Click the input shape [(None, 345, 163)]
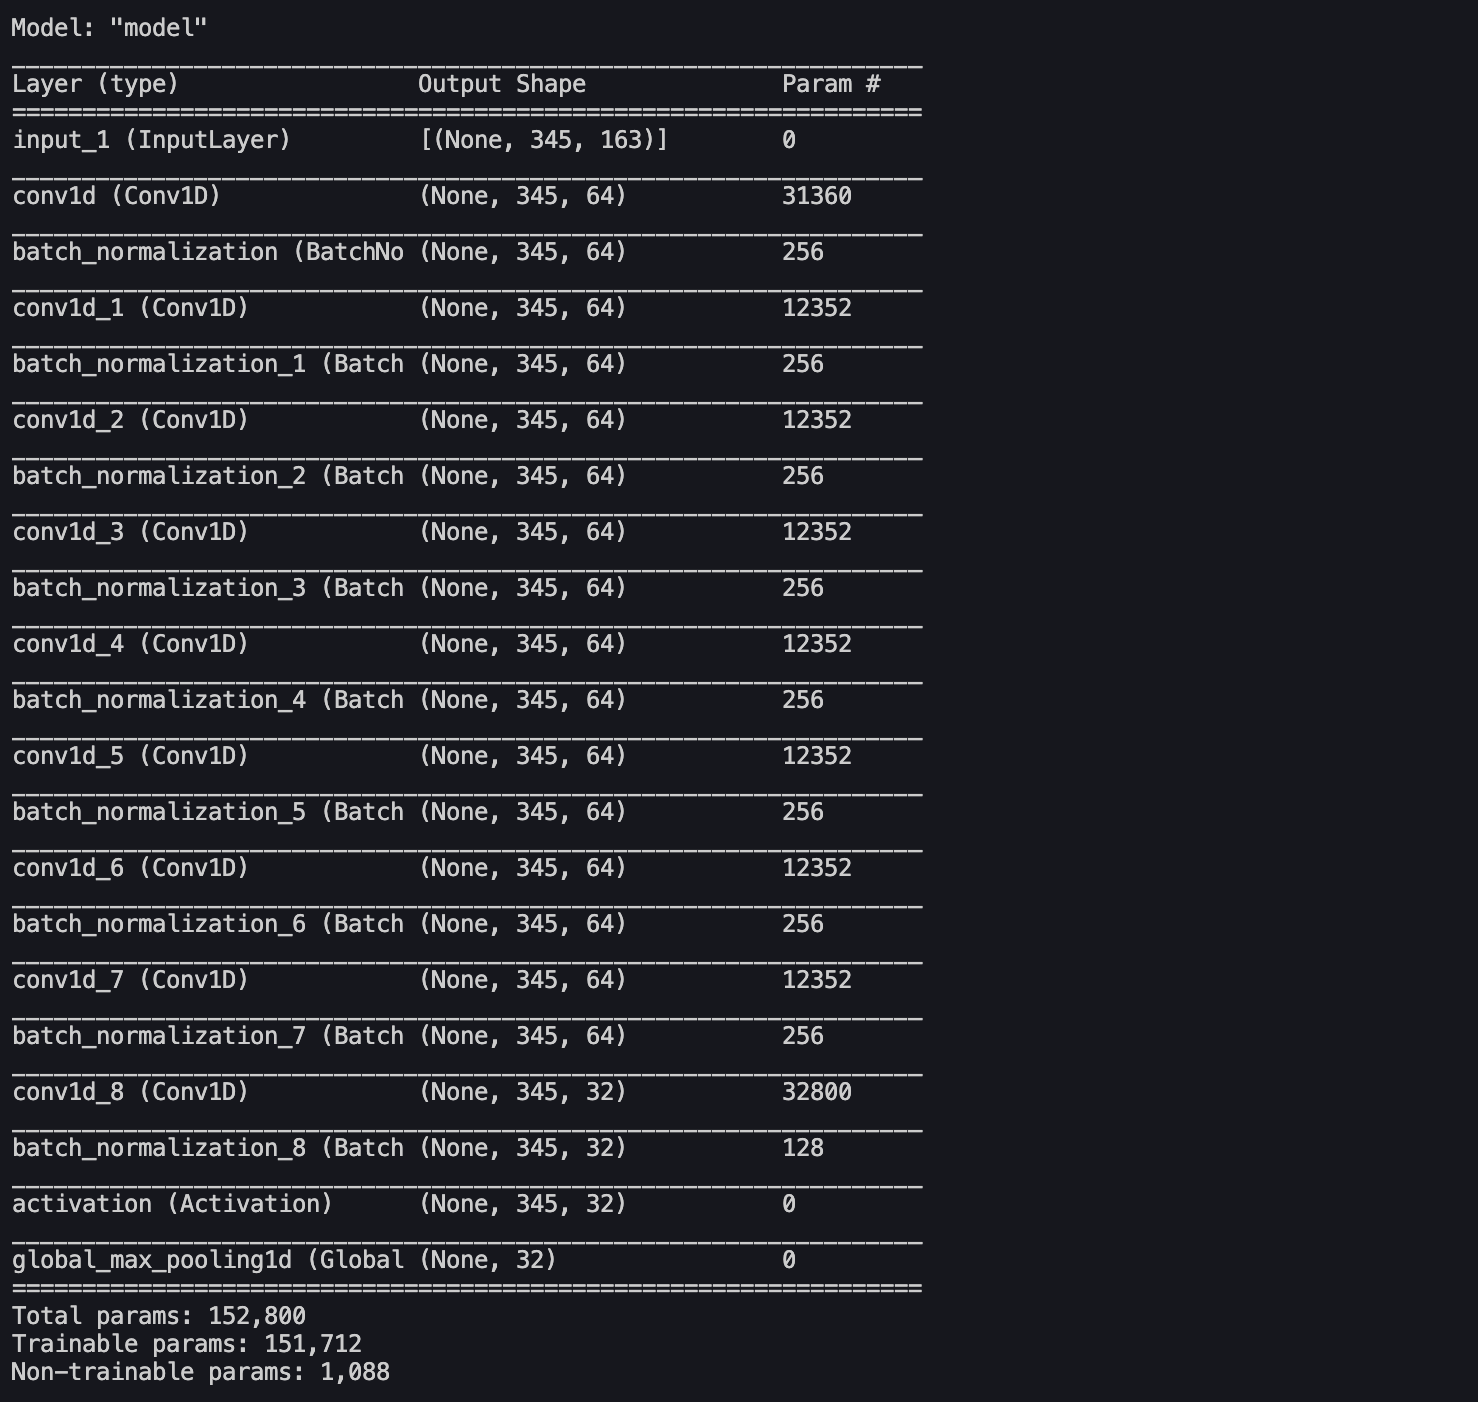The image size is (1478, 1402). tap(543, 140)
